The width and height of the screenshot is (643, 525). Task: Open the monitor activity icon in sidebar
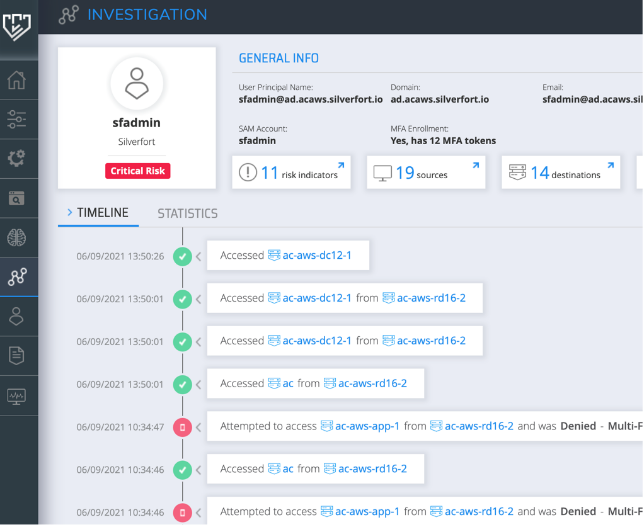pyautogui.click(x=17, y=395)
